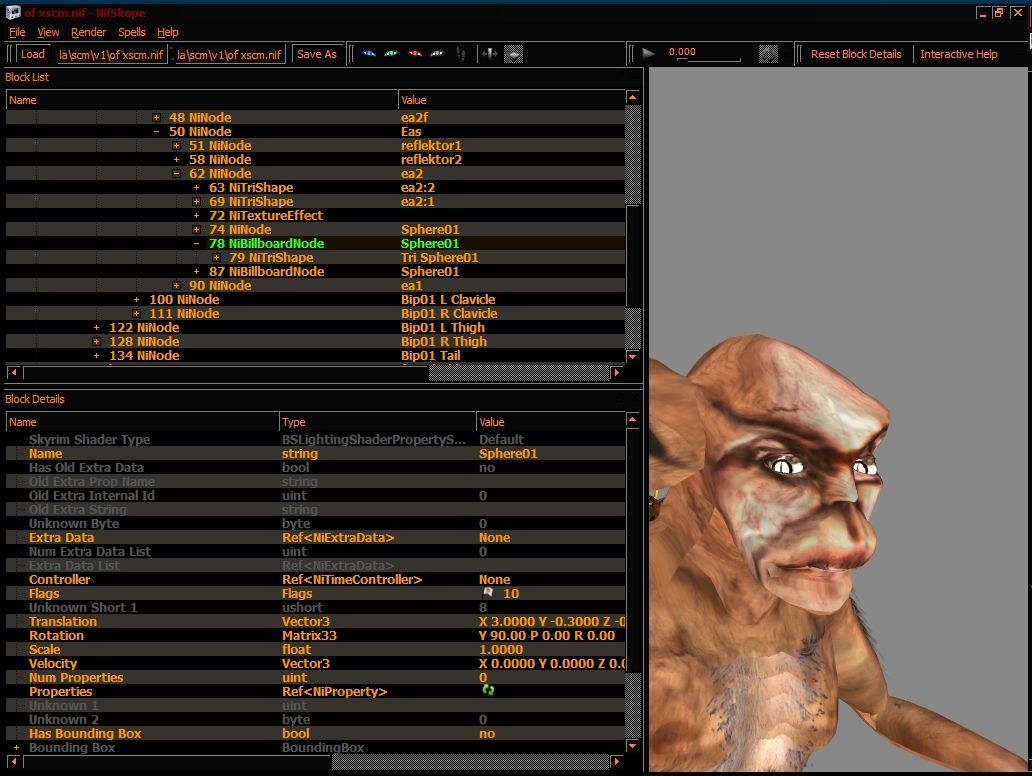The height and width of the screenshot is (776, 1032).
Task: Click Controller type Ref<NiTimeController>
Action: coord(352,579)
